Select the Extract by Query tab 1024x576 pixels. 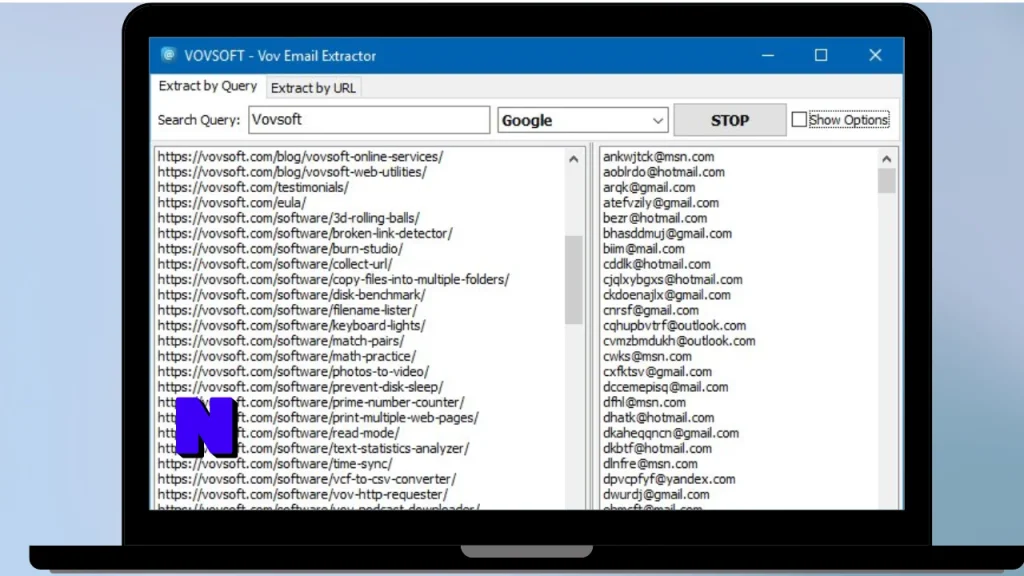tap(208, 86)
